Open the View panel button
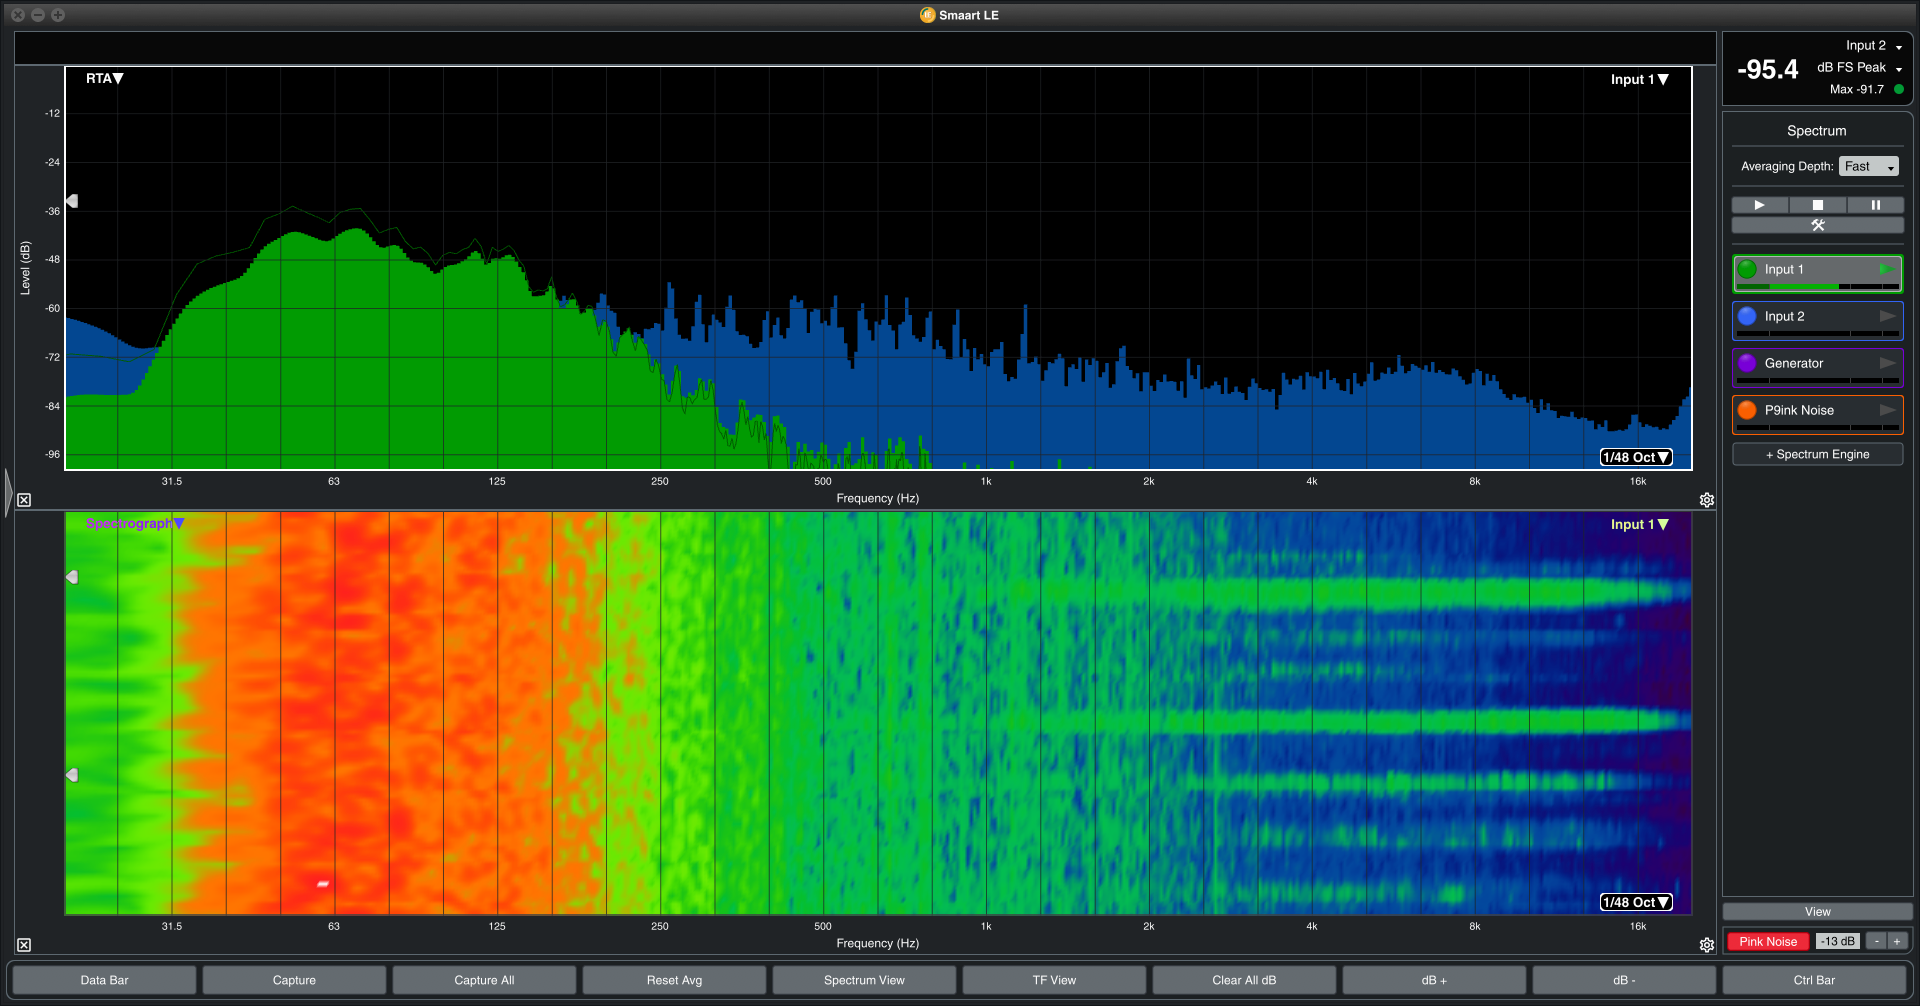The height and width of the screenshot is (1006, 1920). coord(1818,911)
